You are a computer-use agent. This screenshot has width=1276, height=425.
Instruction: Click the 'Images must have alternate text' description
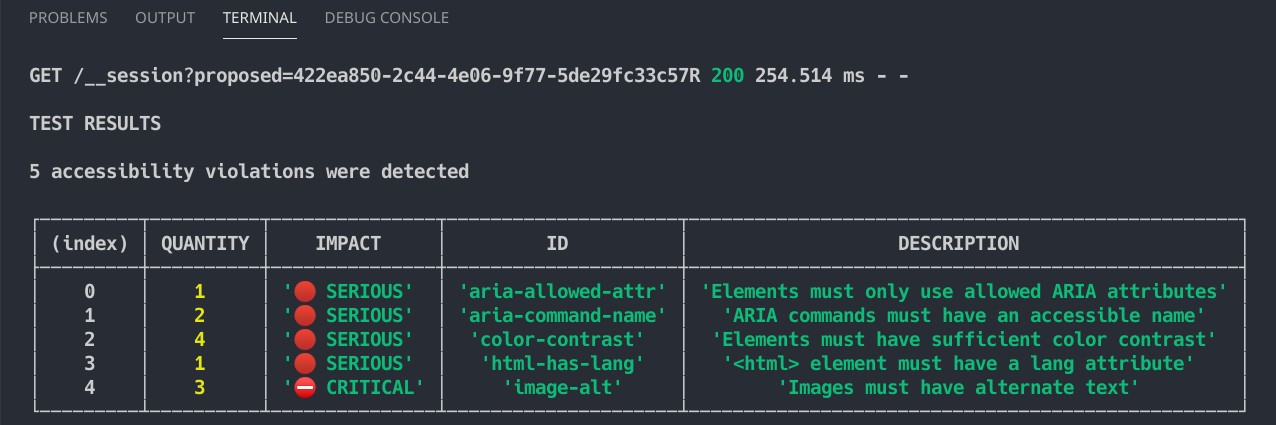point(959,388)
